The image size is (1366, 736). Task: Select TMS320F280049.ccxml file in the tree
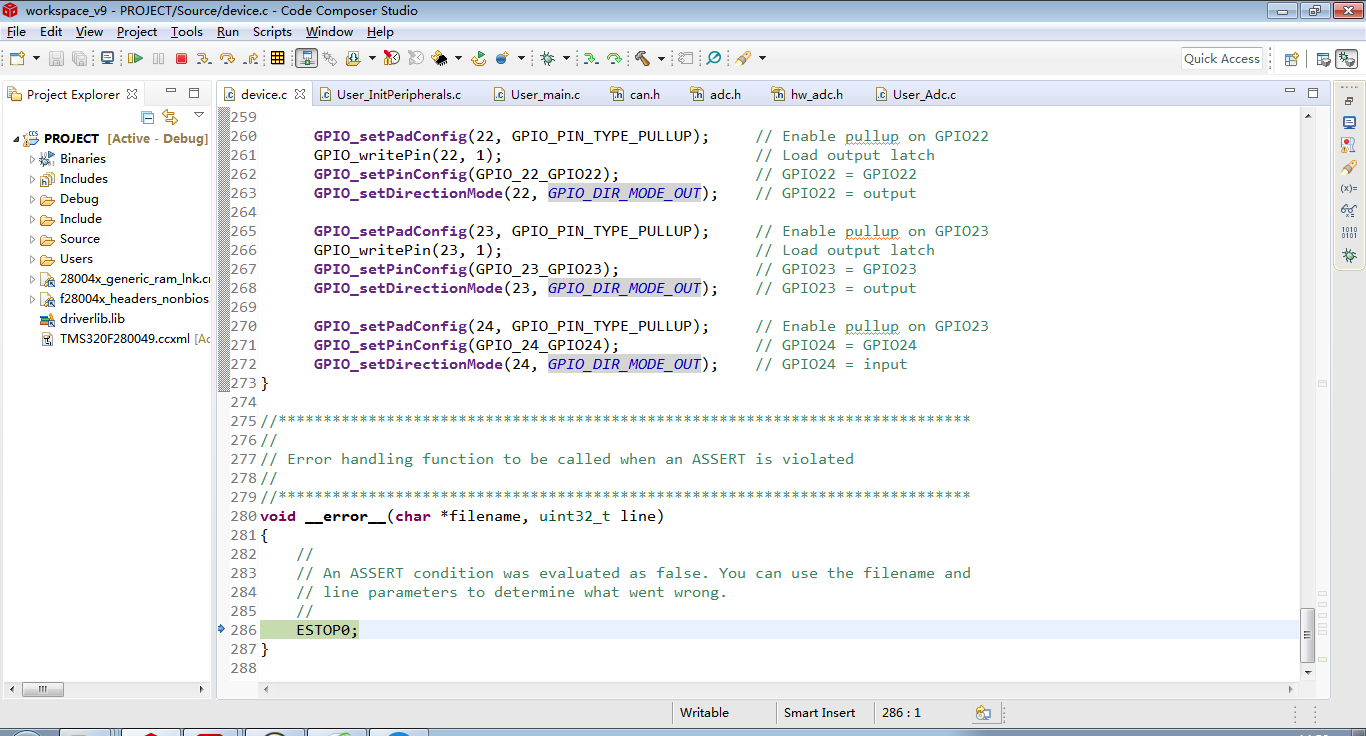point(124,339)
